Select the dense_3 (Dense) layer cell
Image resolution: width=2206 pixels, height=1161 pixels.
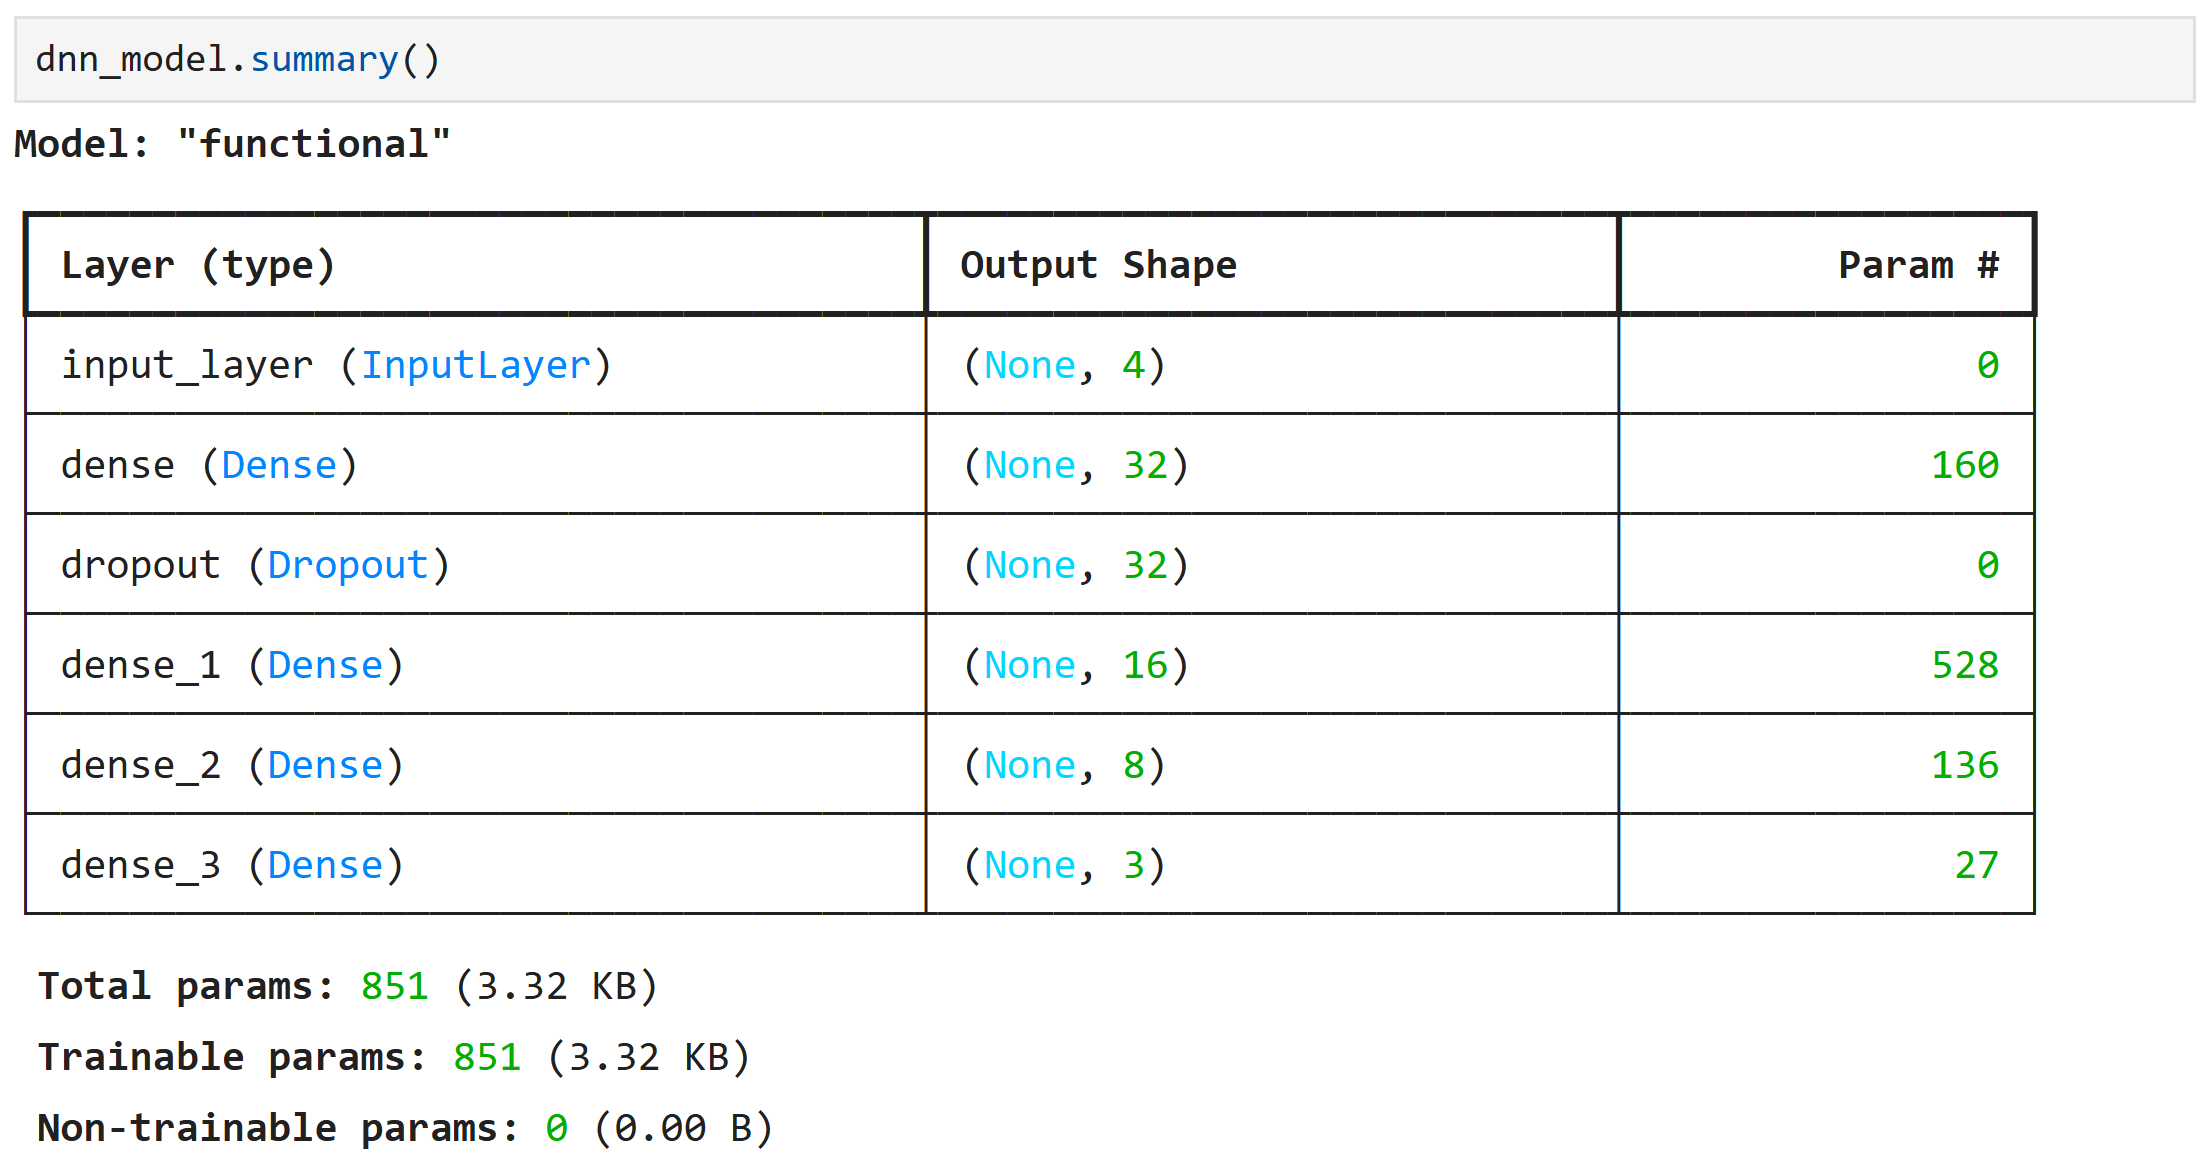pyautogui.click(x=232, y=865)
